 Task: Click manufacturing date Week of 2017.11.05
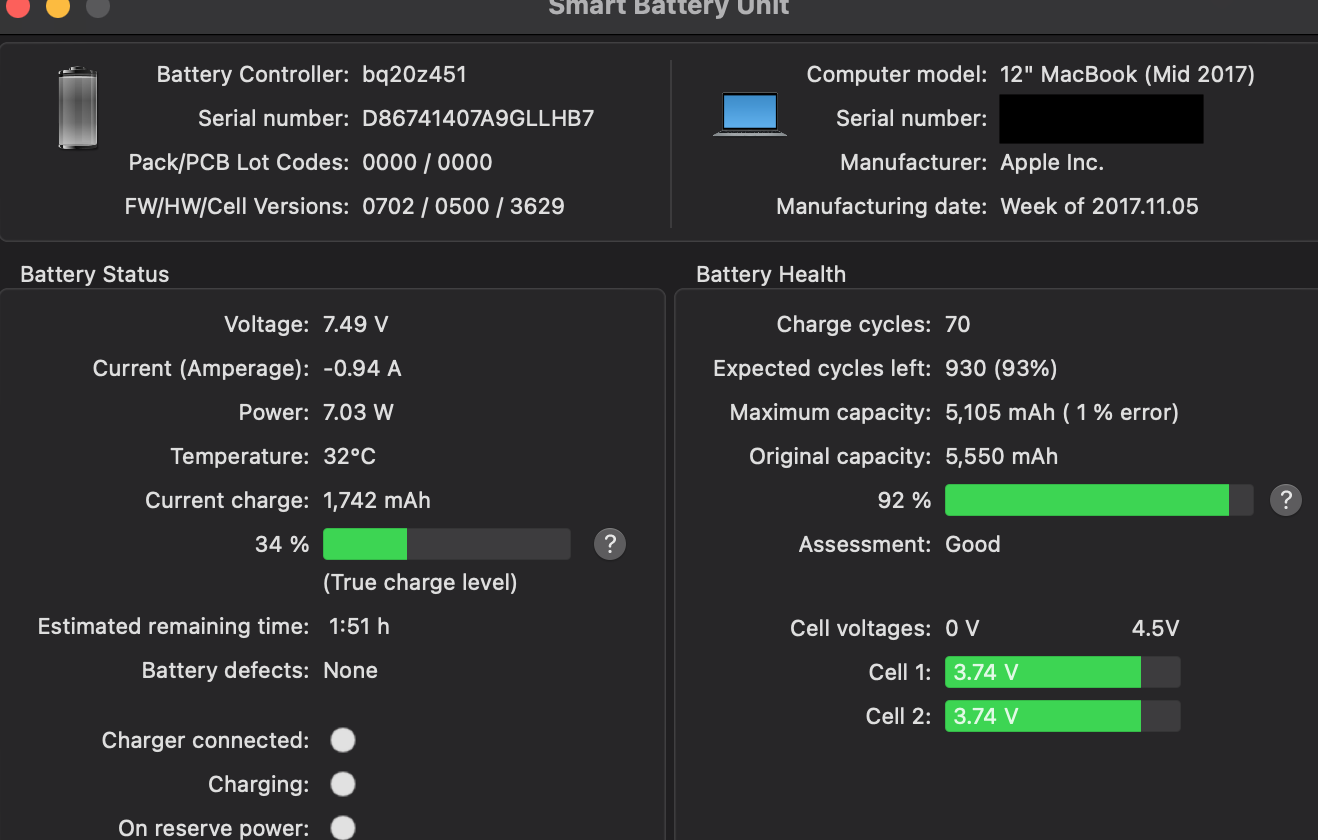1099,206
